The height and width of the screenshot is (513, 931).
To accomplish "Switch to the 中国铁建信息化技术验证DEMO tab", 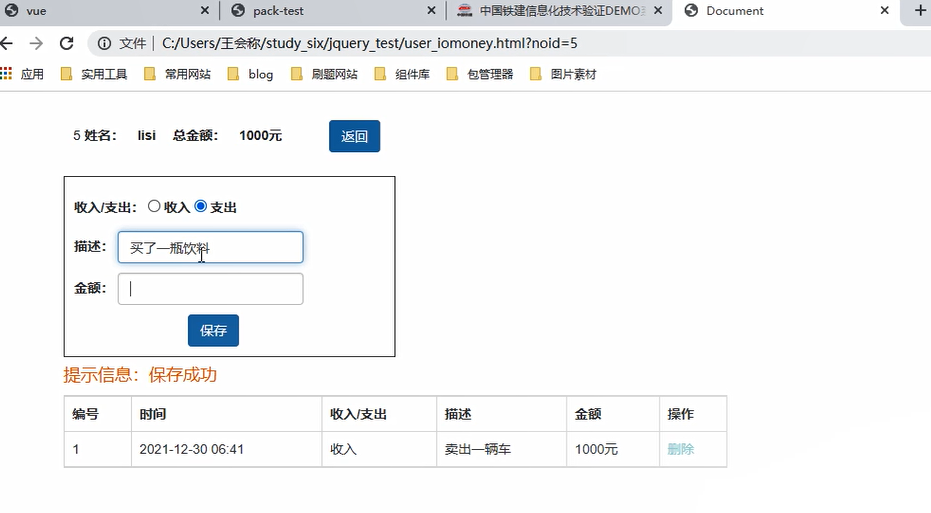I will pos(559,11).
